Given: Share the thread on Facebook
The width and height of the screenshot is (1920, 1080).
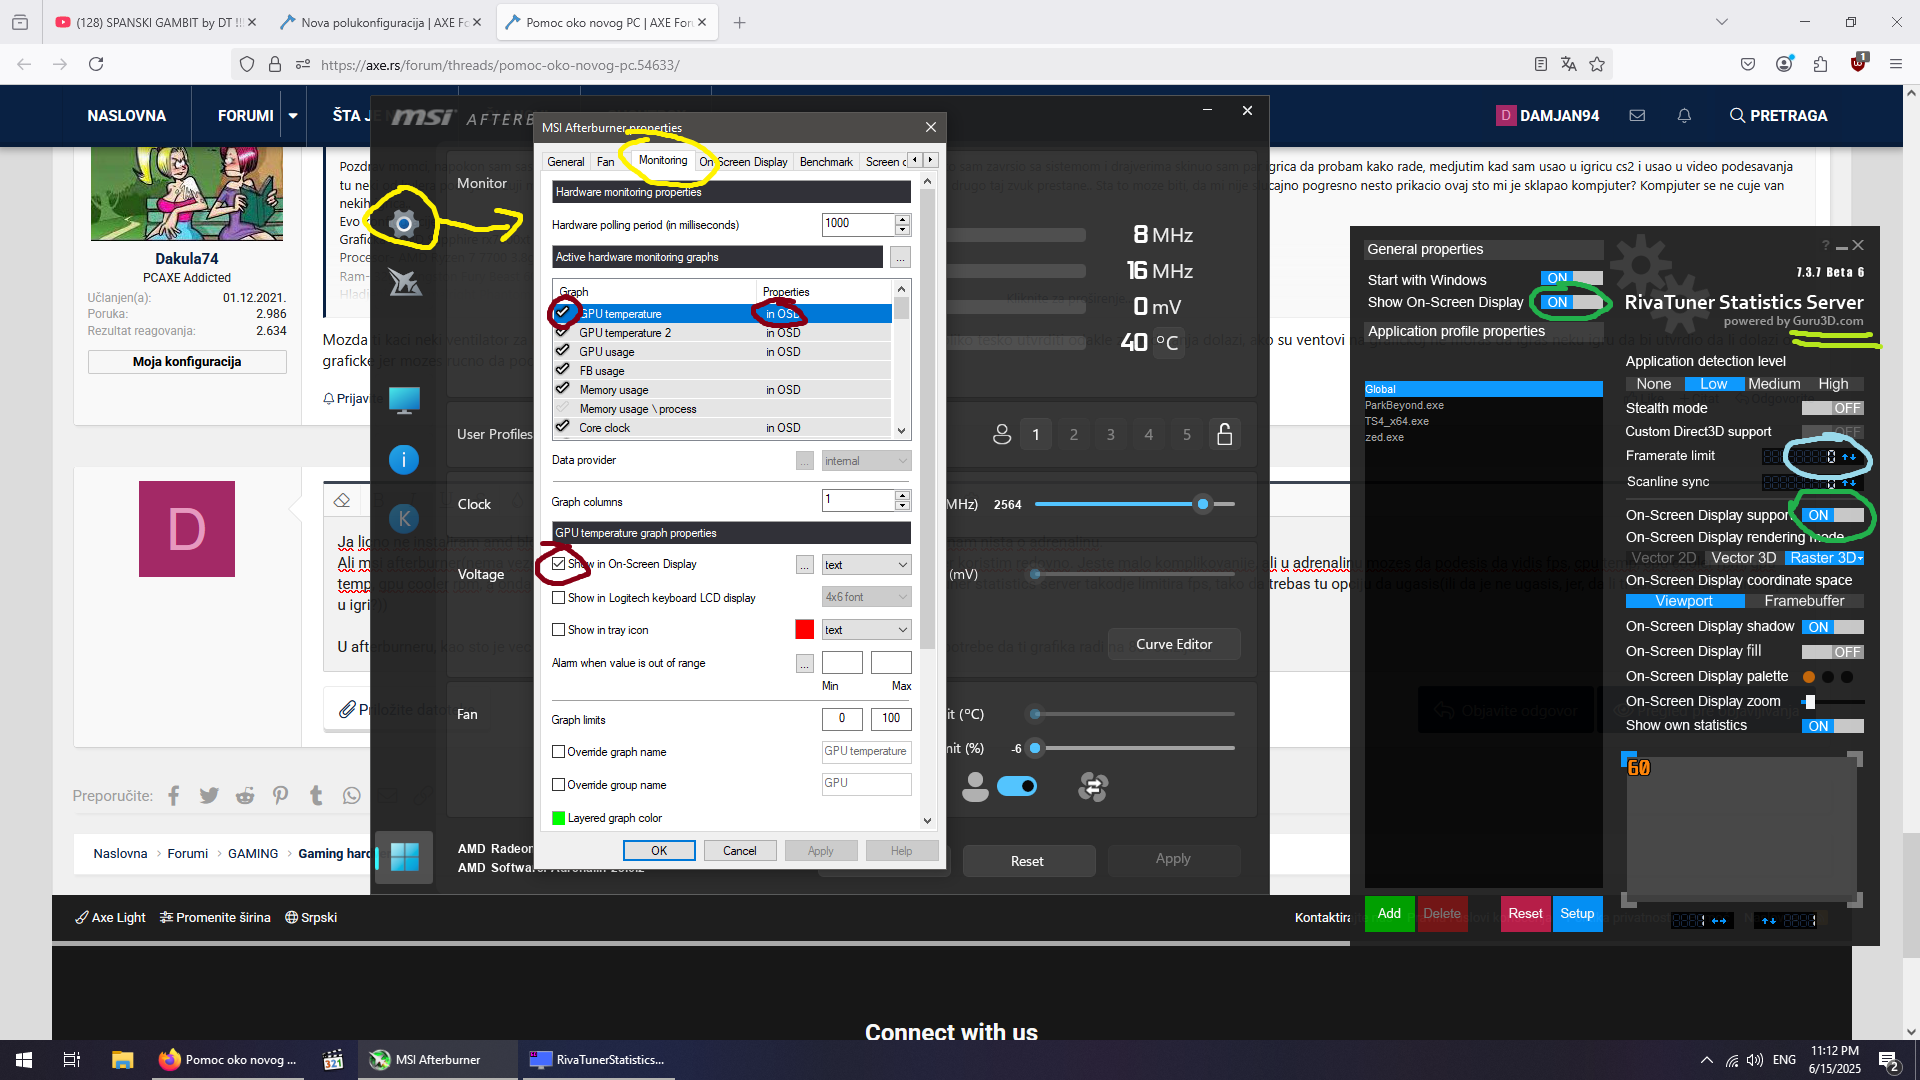Looking at the screenshot, I should pos(174,796).
